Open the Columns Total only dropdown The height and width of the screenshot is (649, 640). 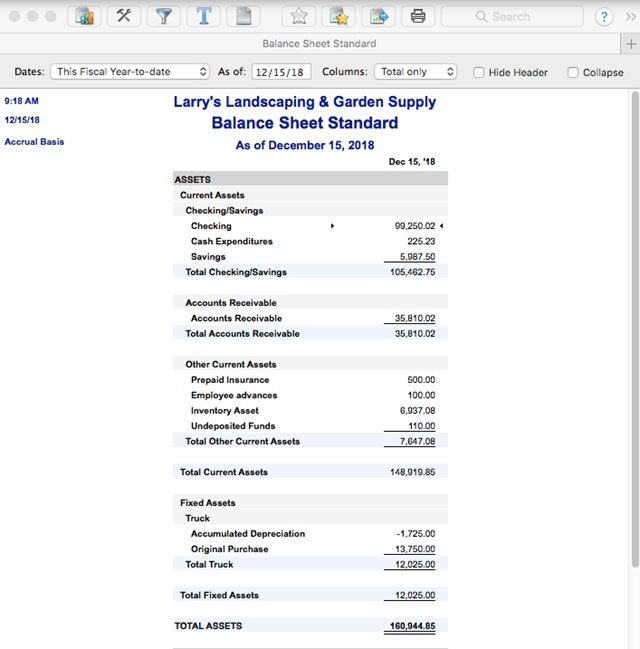[x=416, y=72]
